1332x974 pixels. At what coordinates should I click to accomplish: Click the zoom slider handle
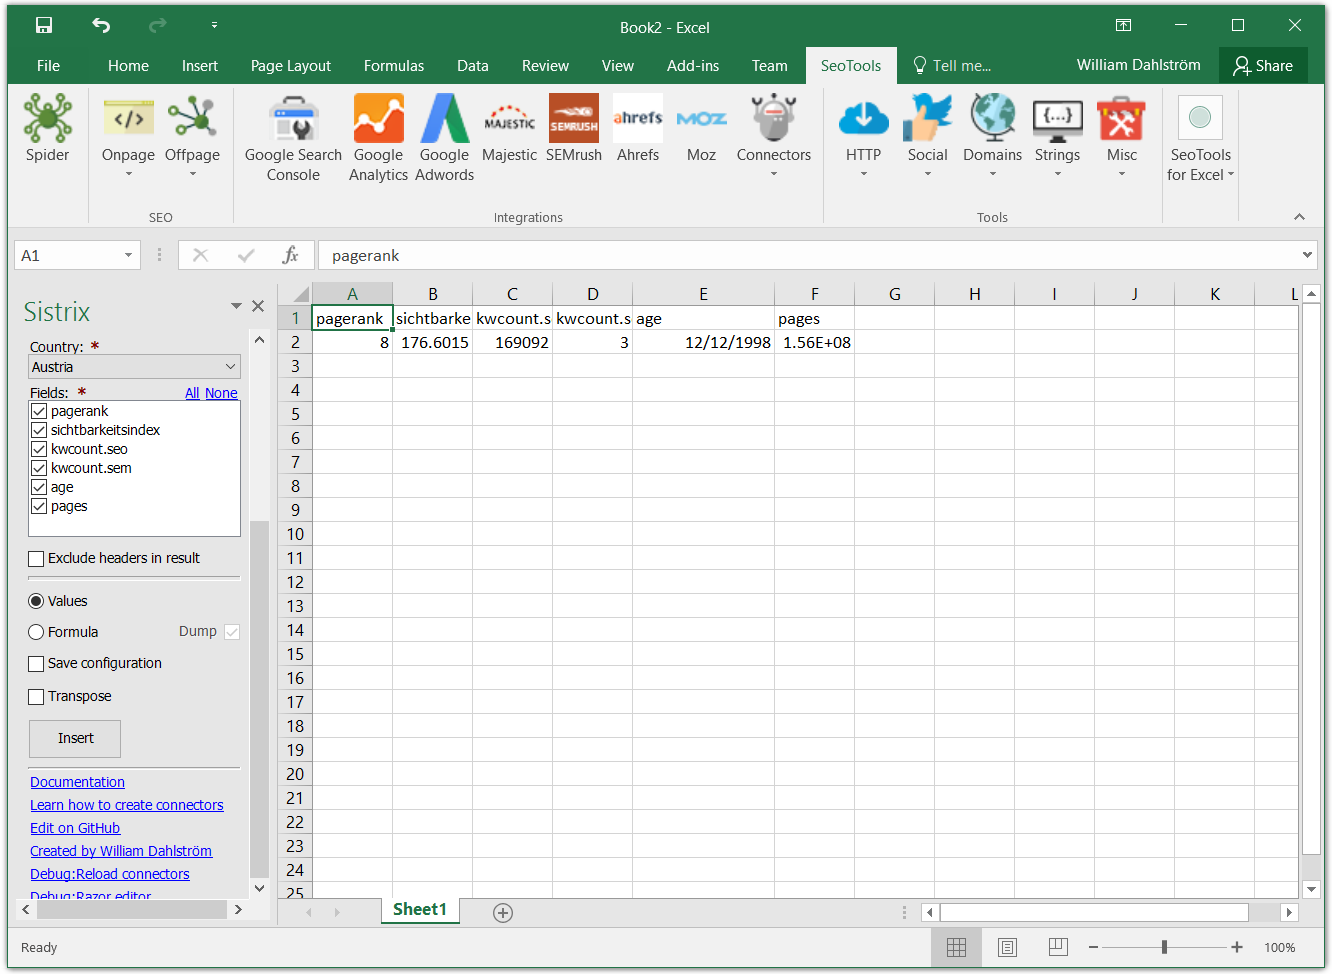tap(1164, 947)
